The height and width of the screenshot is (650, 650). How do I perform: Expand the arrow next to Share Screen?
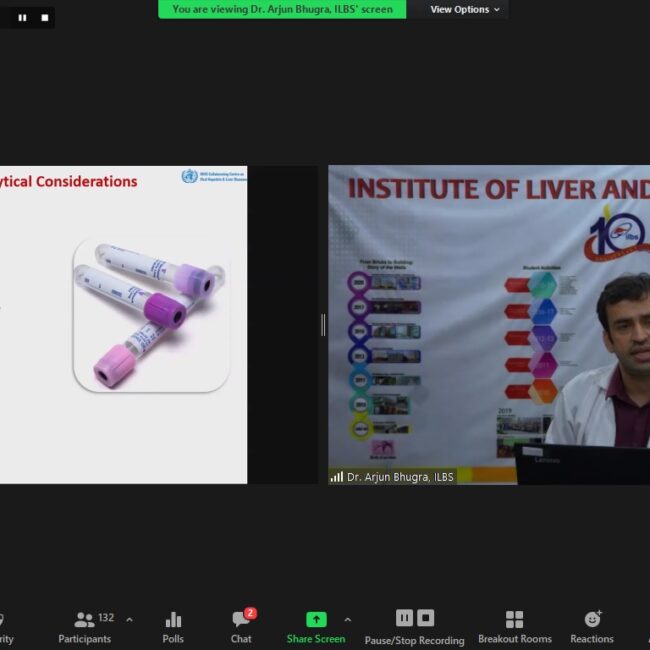347,620
